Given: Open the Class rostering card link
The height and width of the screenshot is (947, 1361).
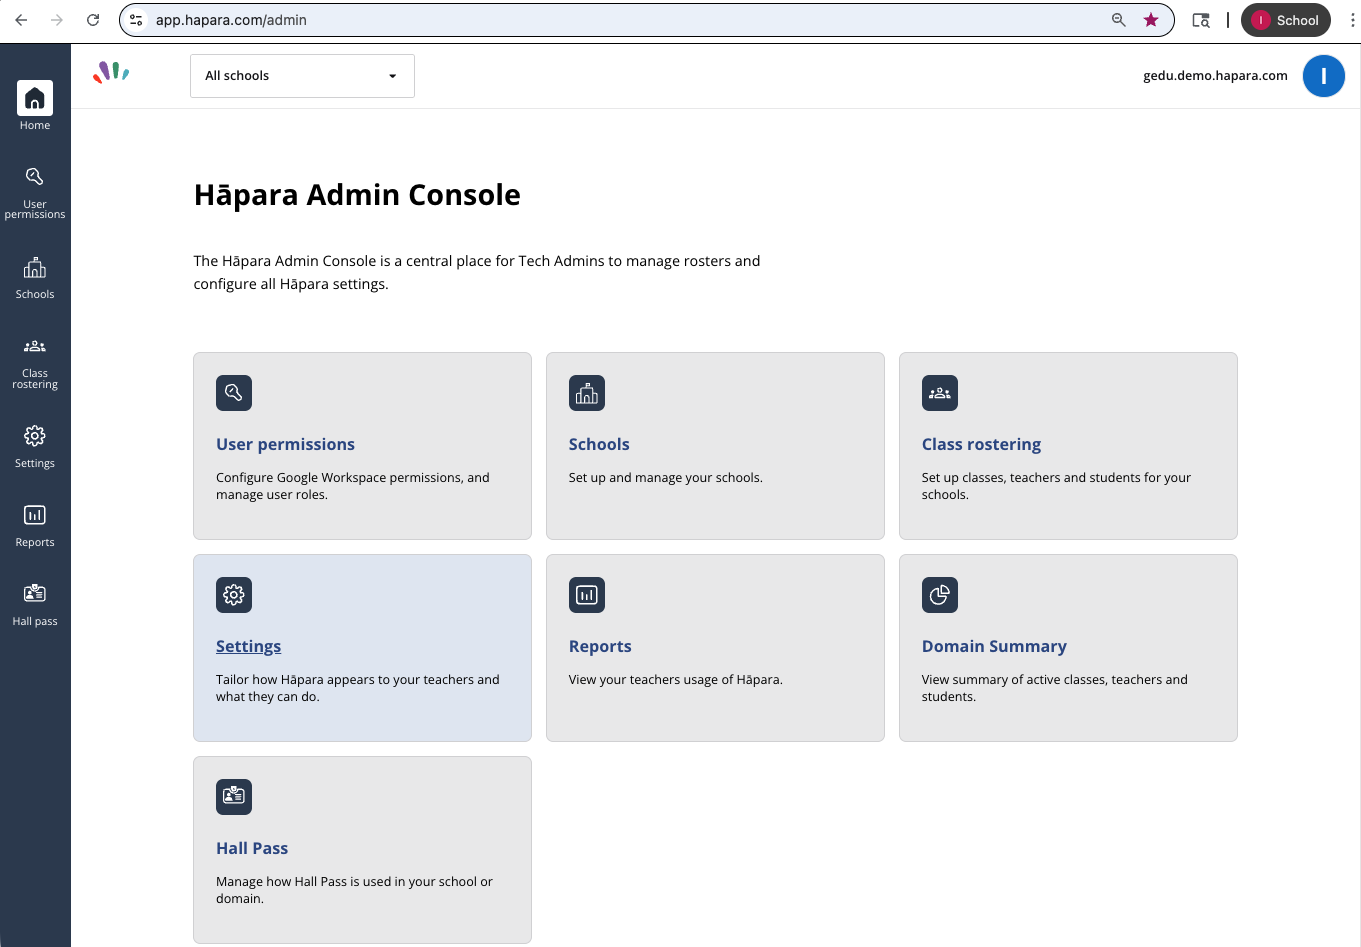Looking at the screenshot, I should pyautogui.click(x=981, y=444).
